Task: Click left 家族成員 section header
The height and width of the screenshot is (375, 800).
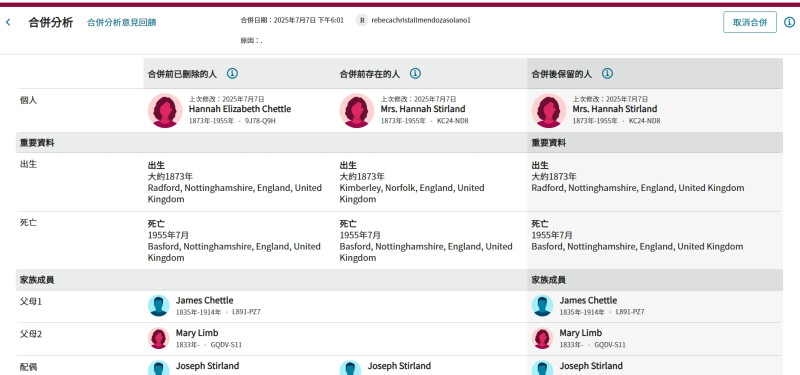Action: [x=37, y=280]
